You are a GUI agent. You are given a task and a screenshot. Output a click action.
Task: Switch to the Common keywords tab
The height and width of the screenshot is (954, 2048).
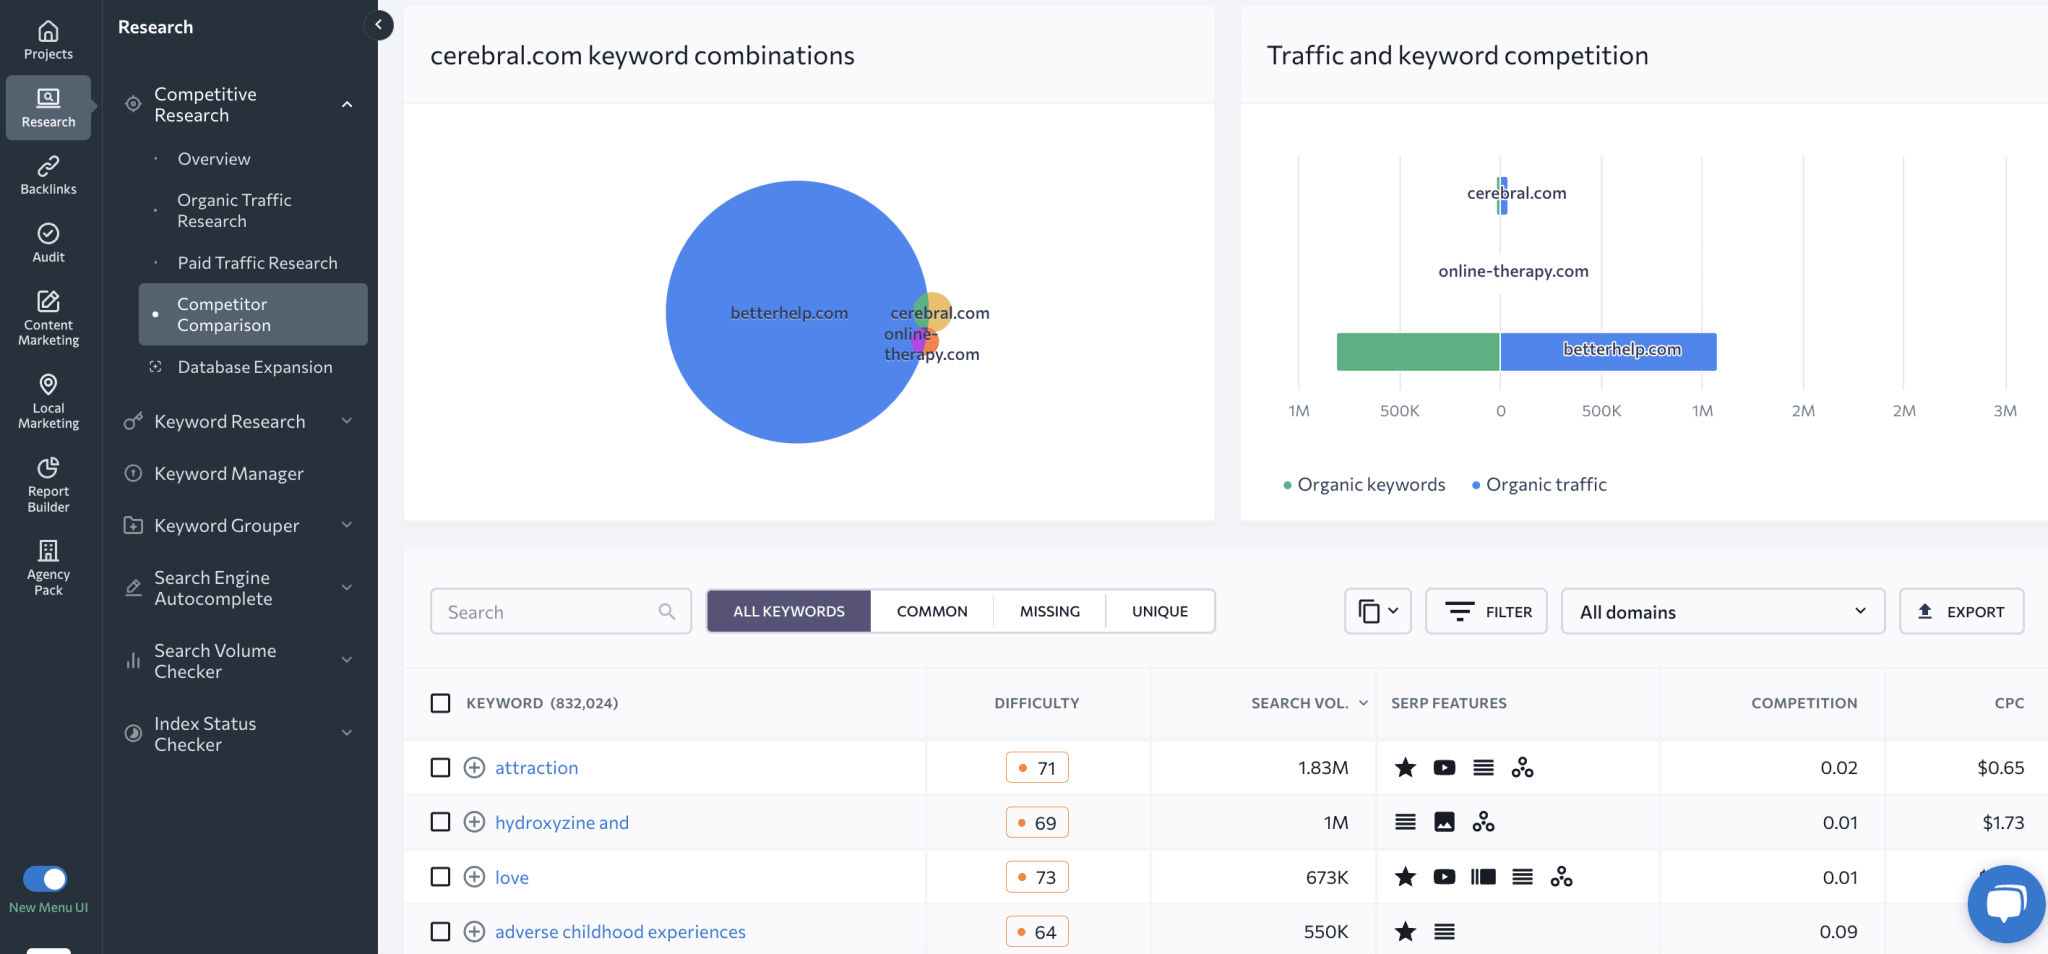pos(932,611)
